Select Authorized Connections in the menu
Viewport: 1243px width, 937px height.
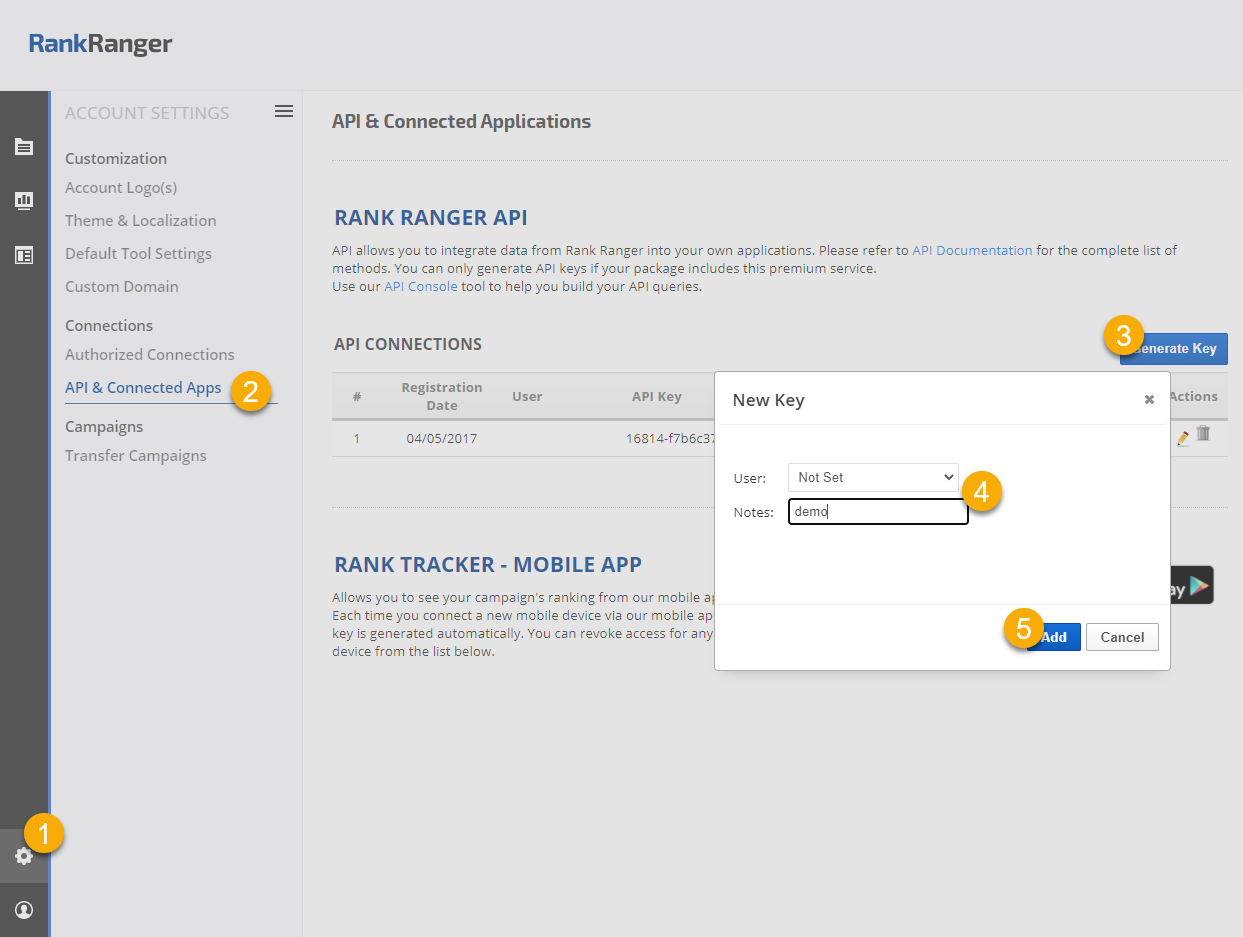tap(150, 355)
